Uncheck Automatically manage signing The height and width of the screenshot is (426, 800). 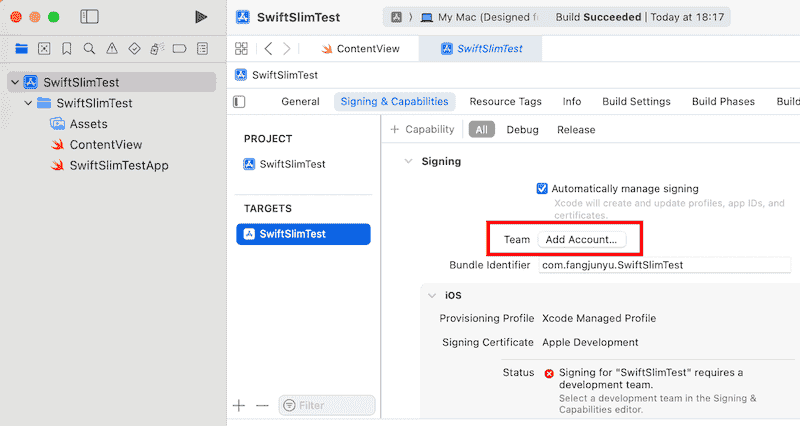(543, 188)
